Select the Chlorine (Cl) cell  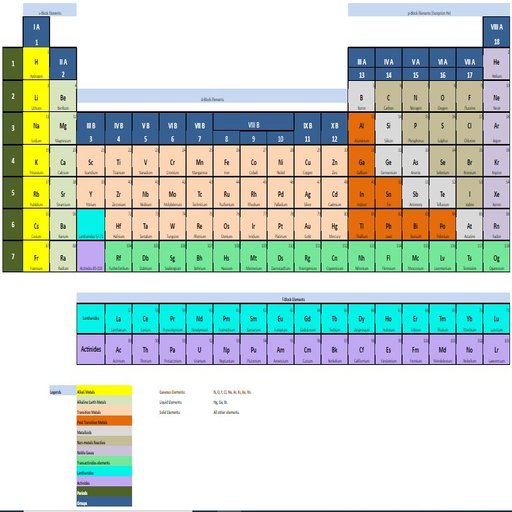pyautogui.click(x=469, y=128)
